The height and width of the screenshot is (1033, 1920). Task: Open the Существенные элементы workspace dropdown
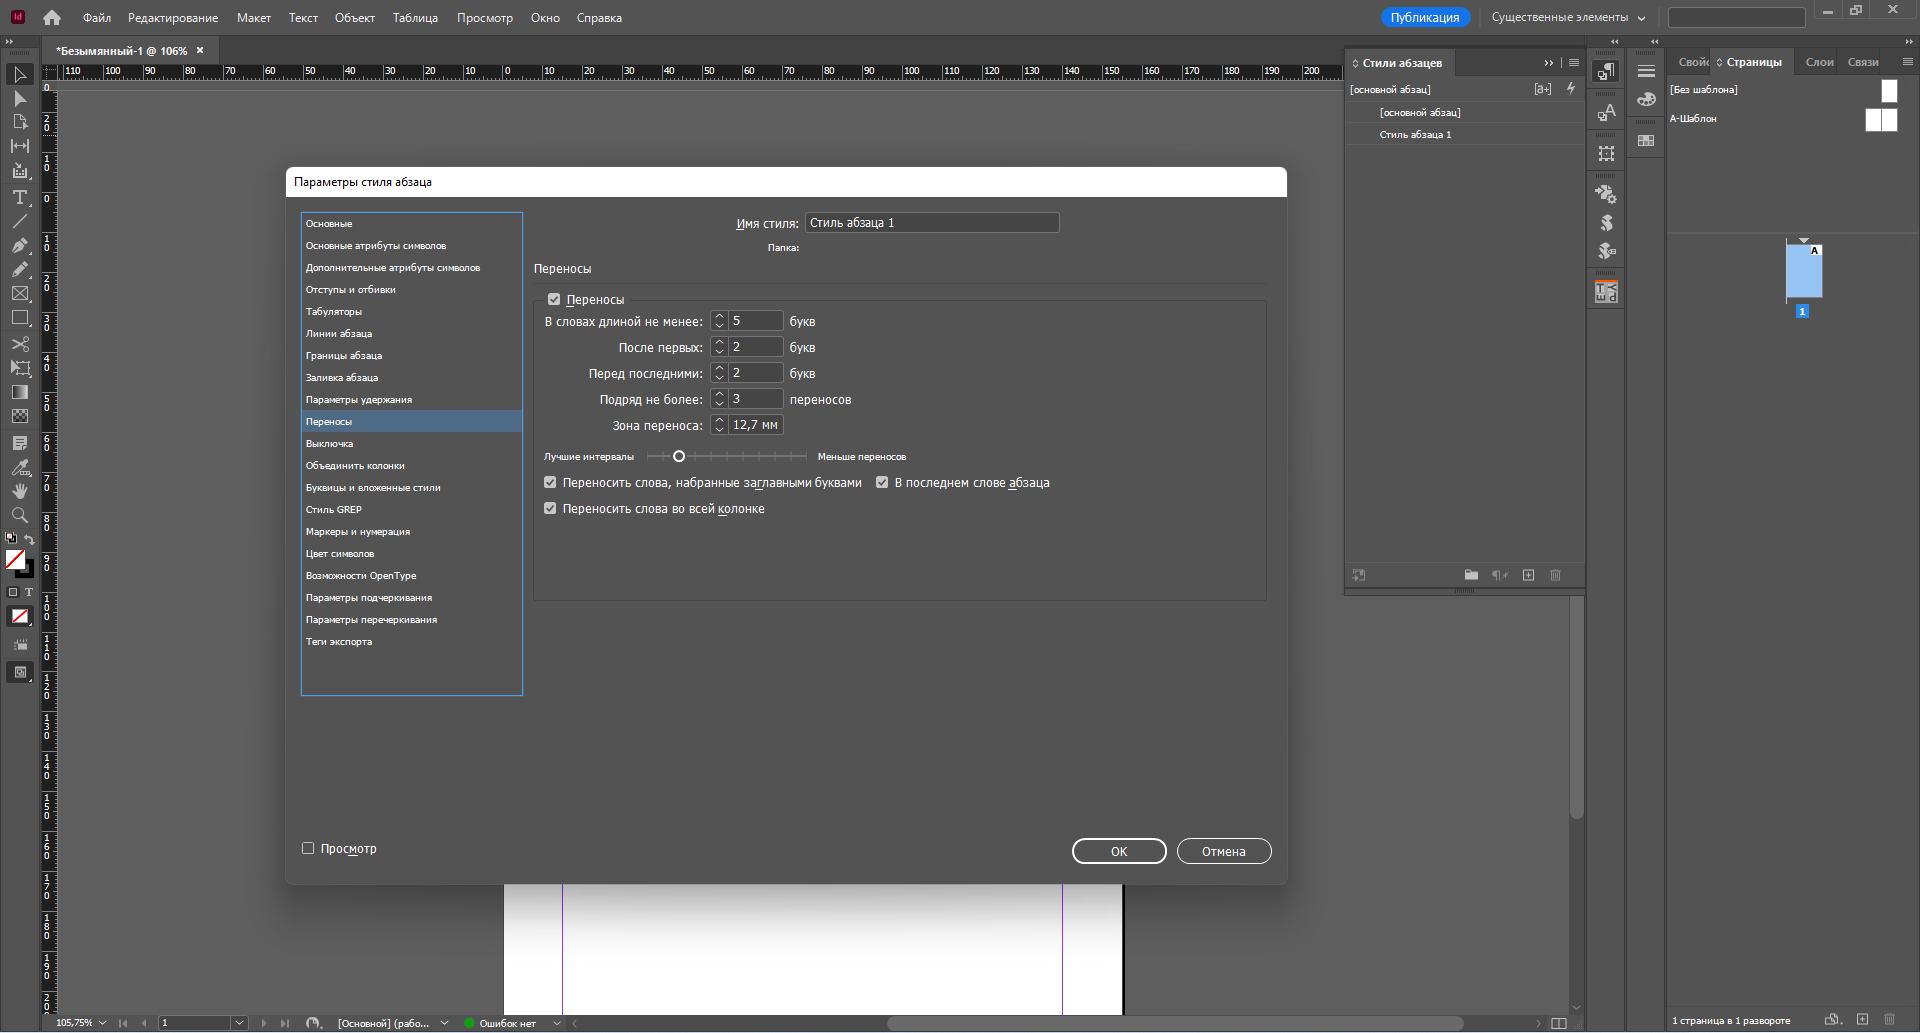1567,18
